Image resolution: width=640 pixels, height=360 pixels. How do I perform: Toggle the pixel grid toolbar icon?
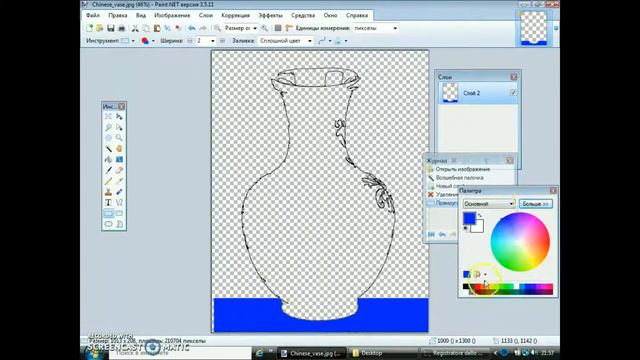pos(278,28)
